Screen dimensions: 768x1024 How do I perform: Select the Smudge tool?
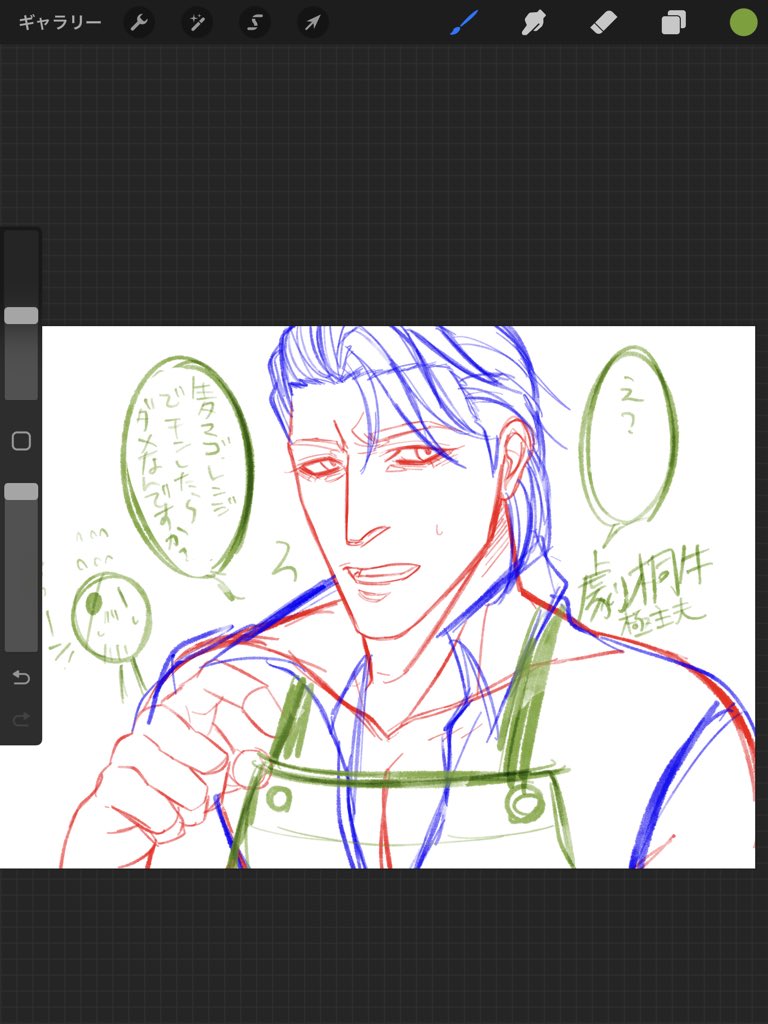pos(534,23)
